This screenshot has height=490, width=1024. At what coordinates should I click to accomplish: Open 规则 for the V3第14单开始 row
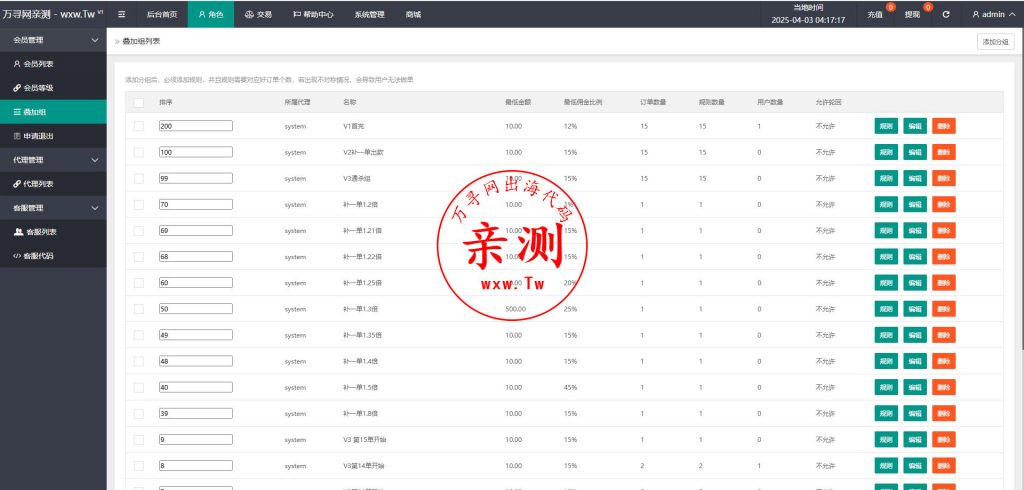(x=886, y=466)
